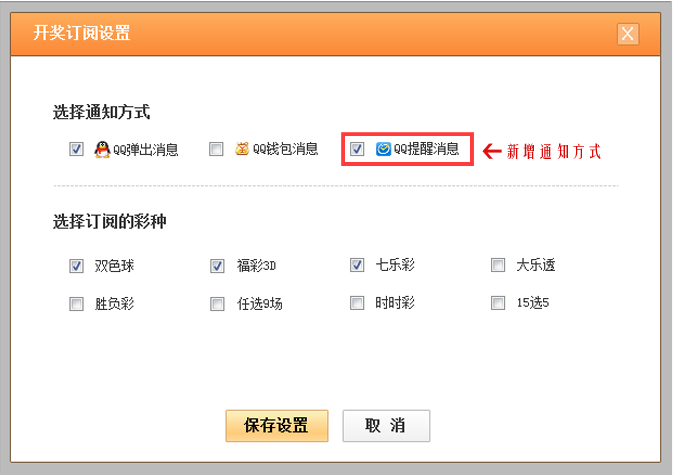Enable the QQ钱包消息 checkbox

tap(216, 149)
